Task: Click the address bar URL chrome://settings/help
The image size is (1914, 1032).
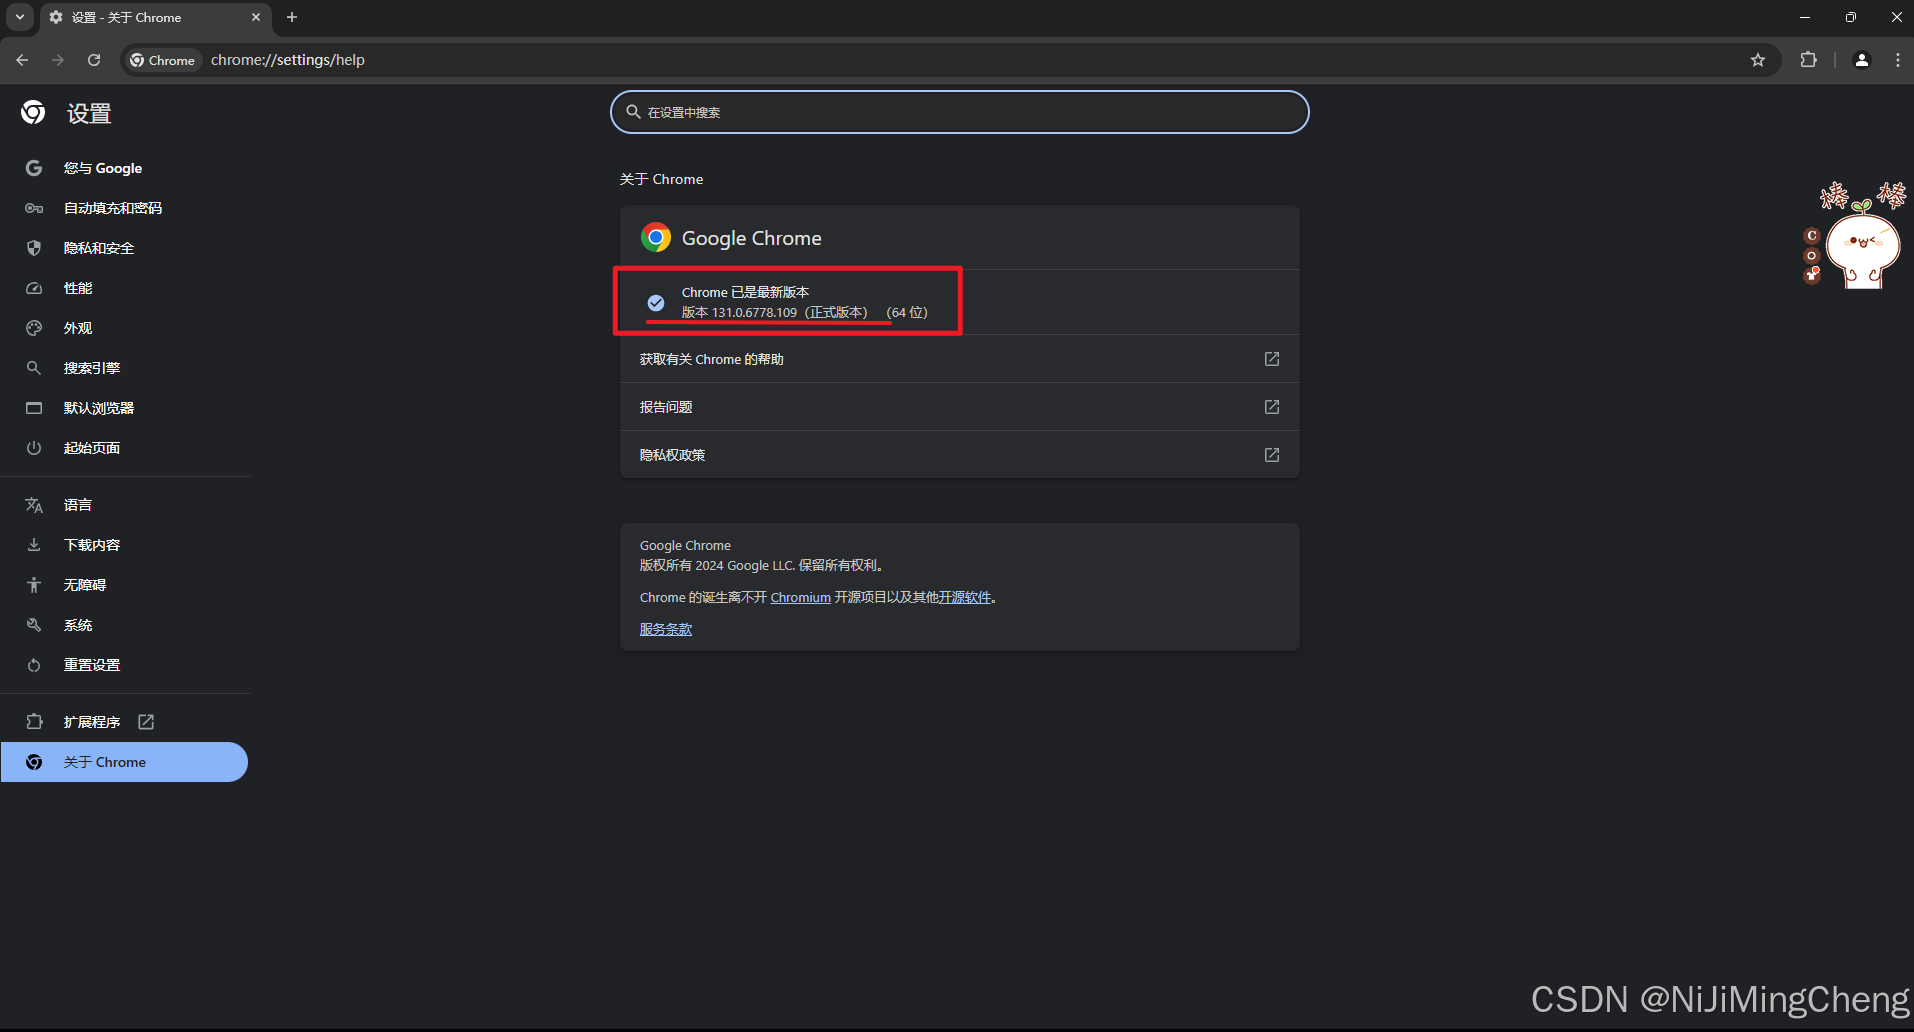Action: (288, 60)
